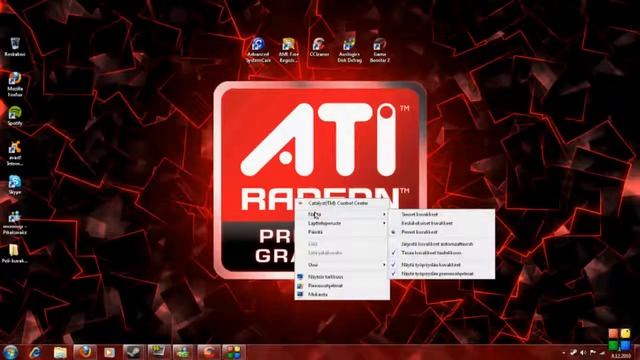Image resolution: width=640 pixels, height=360 pixels.
Task: Enable Järjestä kuvakkeet automaattisesti
Action: coord(442,244)
